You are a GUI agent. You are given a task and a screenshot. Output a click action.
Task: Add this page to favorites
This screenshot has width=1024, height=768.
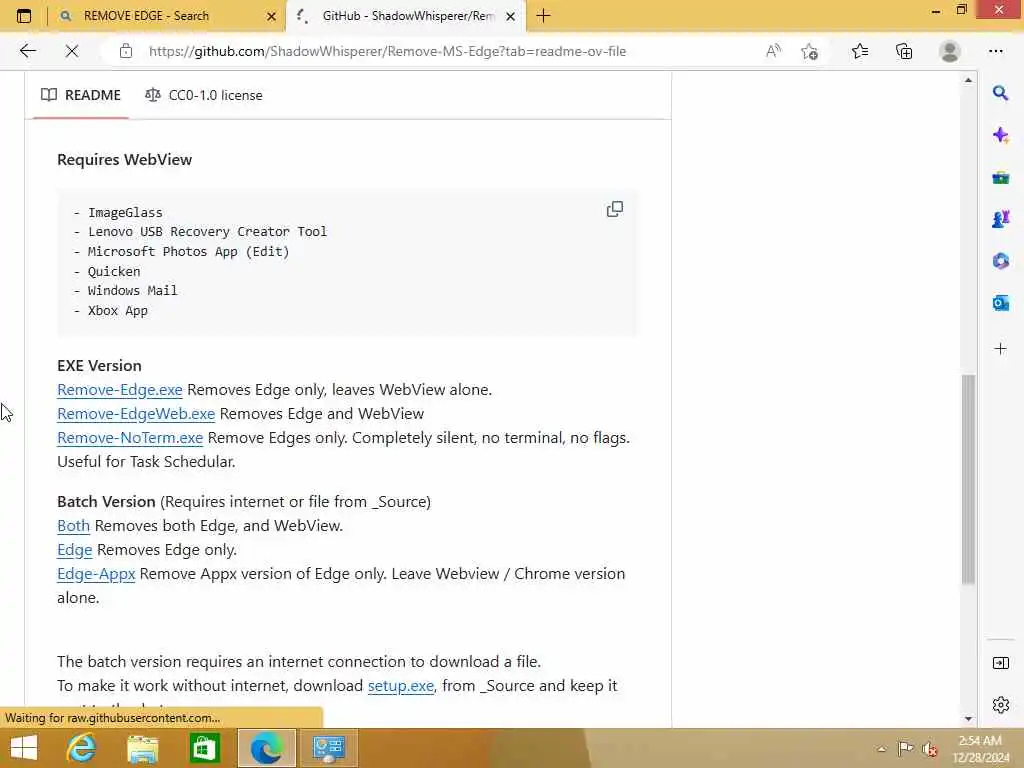click(810, 51)
